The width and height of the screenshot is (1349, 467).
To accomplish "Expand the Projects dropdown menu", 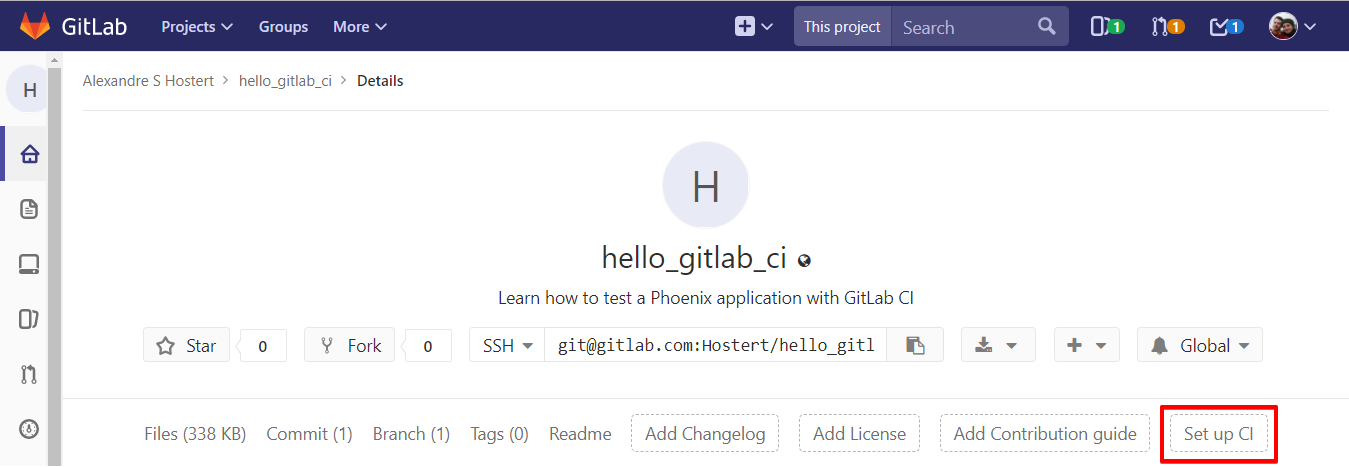I will point(197,27).
